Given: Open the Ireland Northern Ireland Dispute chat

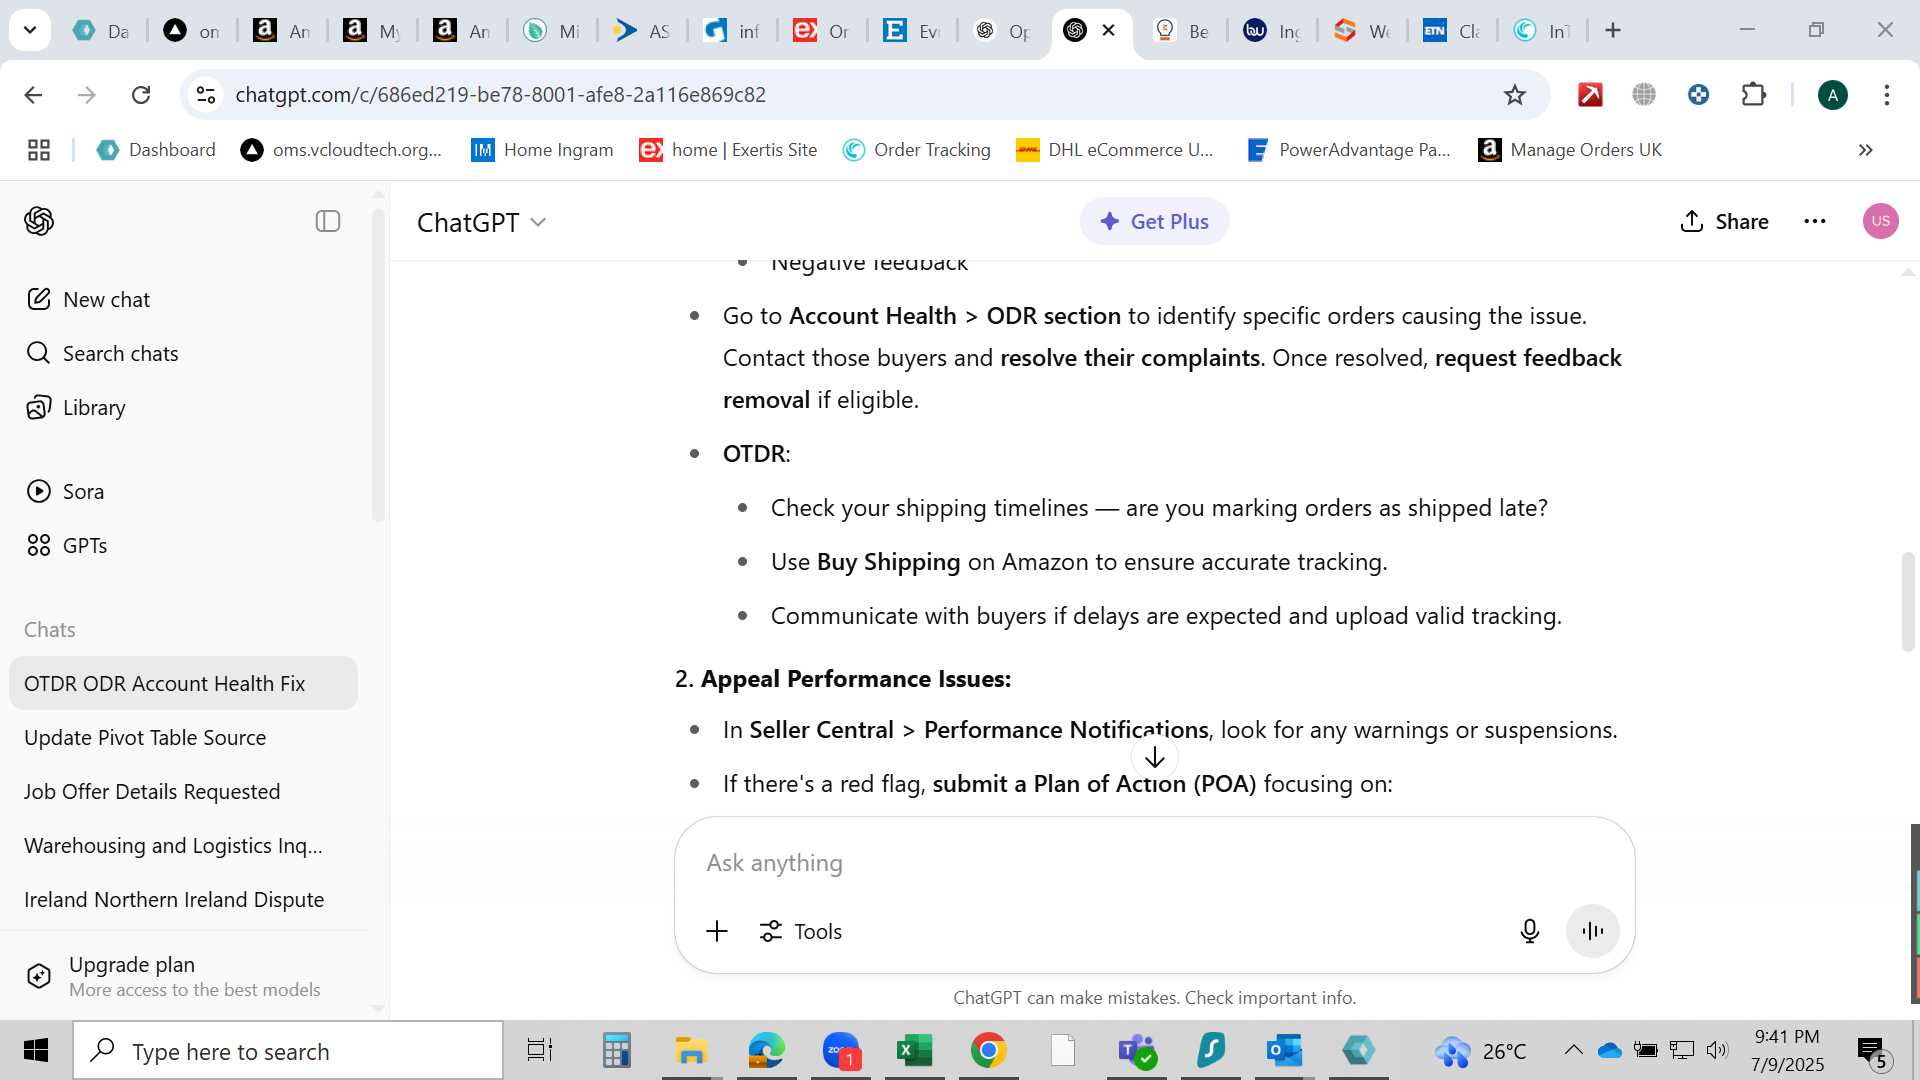Looking at the screenshot, I should coord(183,899).
